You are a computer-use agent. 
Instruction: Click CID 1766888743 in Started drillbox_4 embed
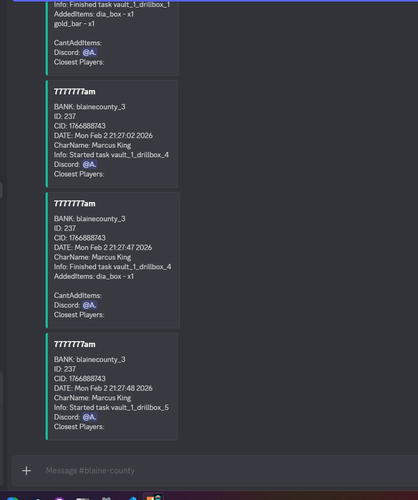(80, 126)
